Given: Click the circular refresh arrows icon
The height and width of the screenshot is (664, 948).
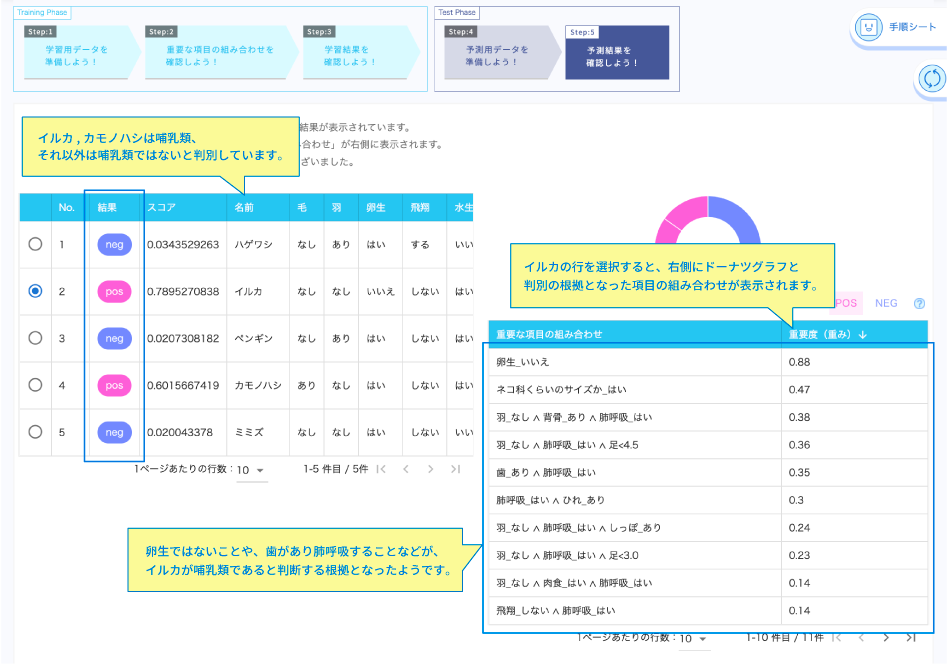Looking at the screenshot, I should tap(932, 79).
